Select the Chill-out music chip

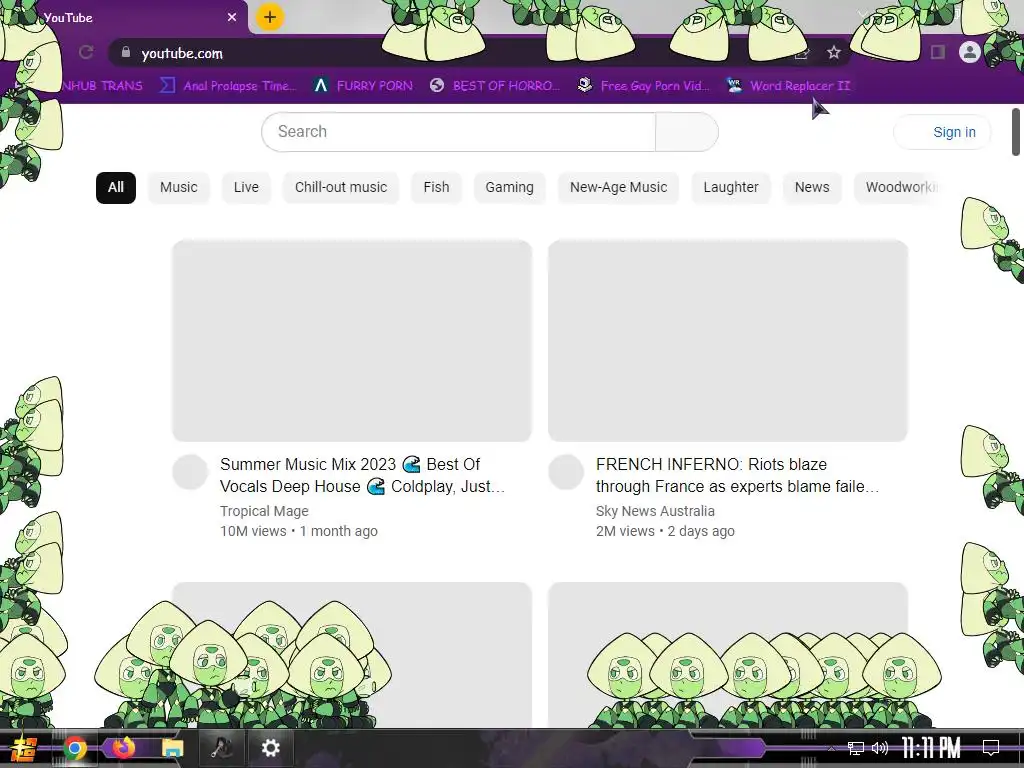pyautogui.click(x=341, y=187)
